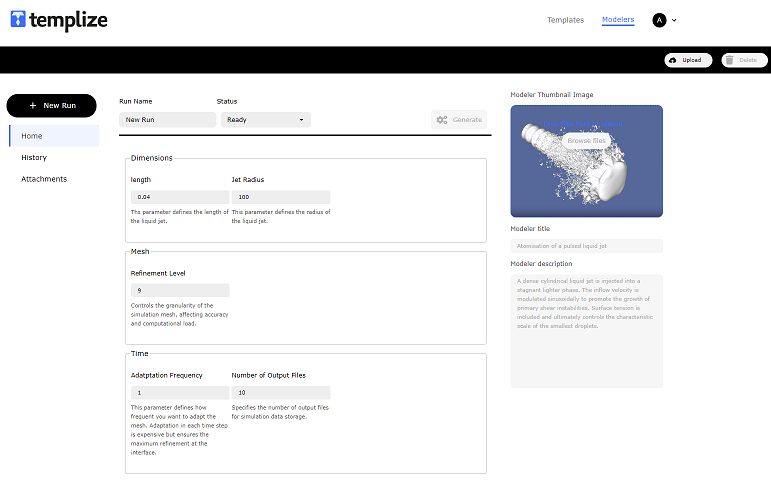The width and height of the screenshot is (771, 481).
Task: Open the Modelers page
Action: 618,20
